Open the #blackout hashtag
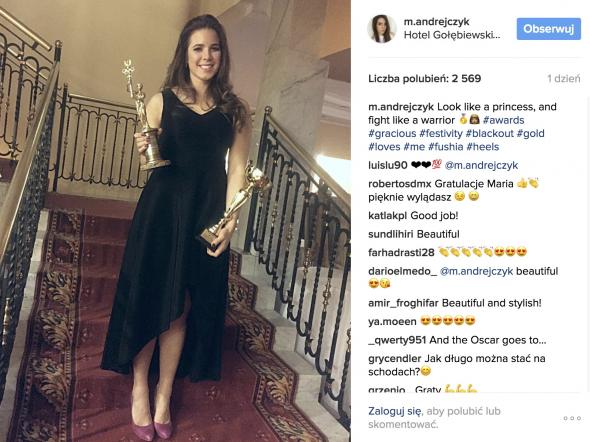 point(489,133)
